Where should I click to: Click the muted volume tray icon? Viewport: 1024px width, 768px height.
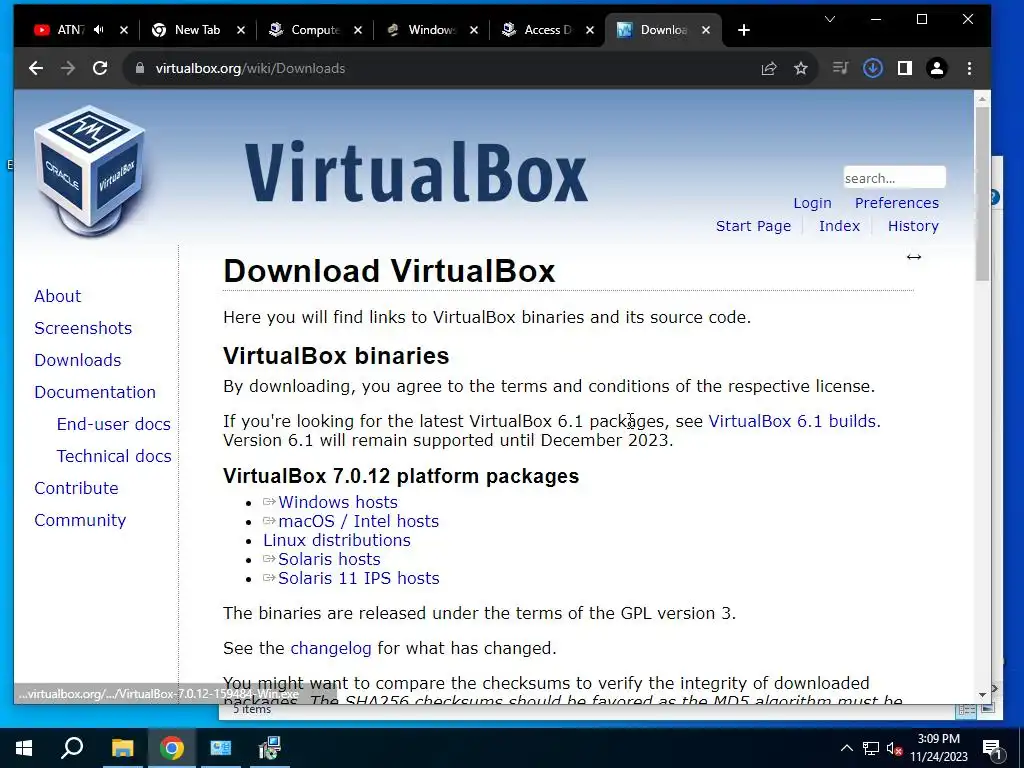pos(895,748)
